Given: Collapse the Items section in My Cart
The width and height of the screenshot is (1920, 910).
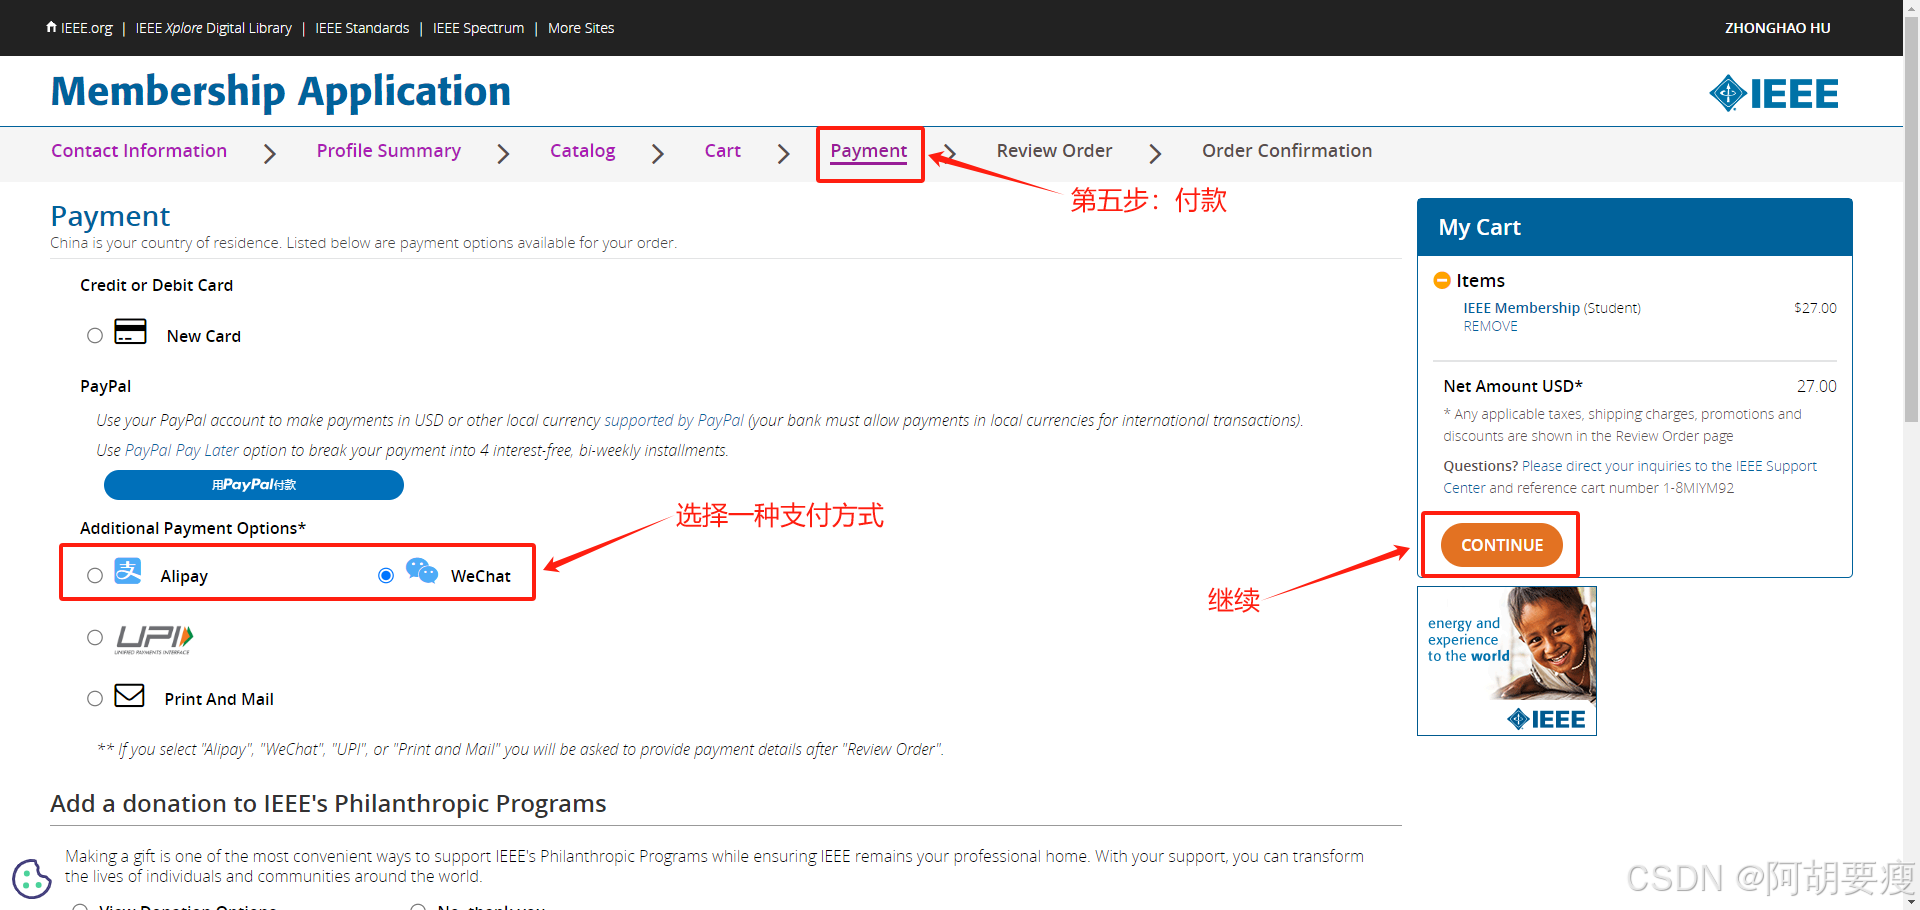Looking at the screenshot, I should point(1442,280).
